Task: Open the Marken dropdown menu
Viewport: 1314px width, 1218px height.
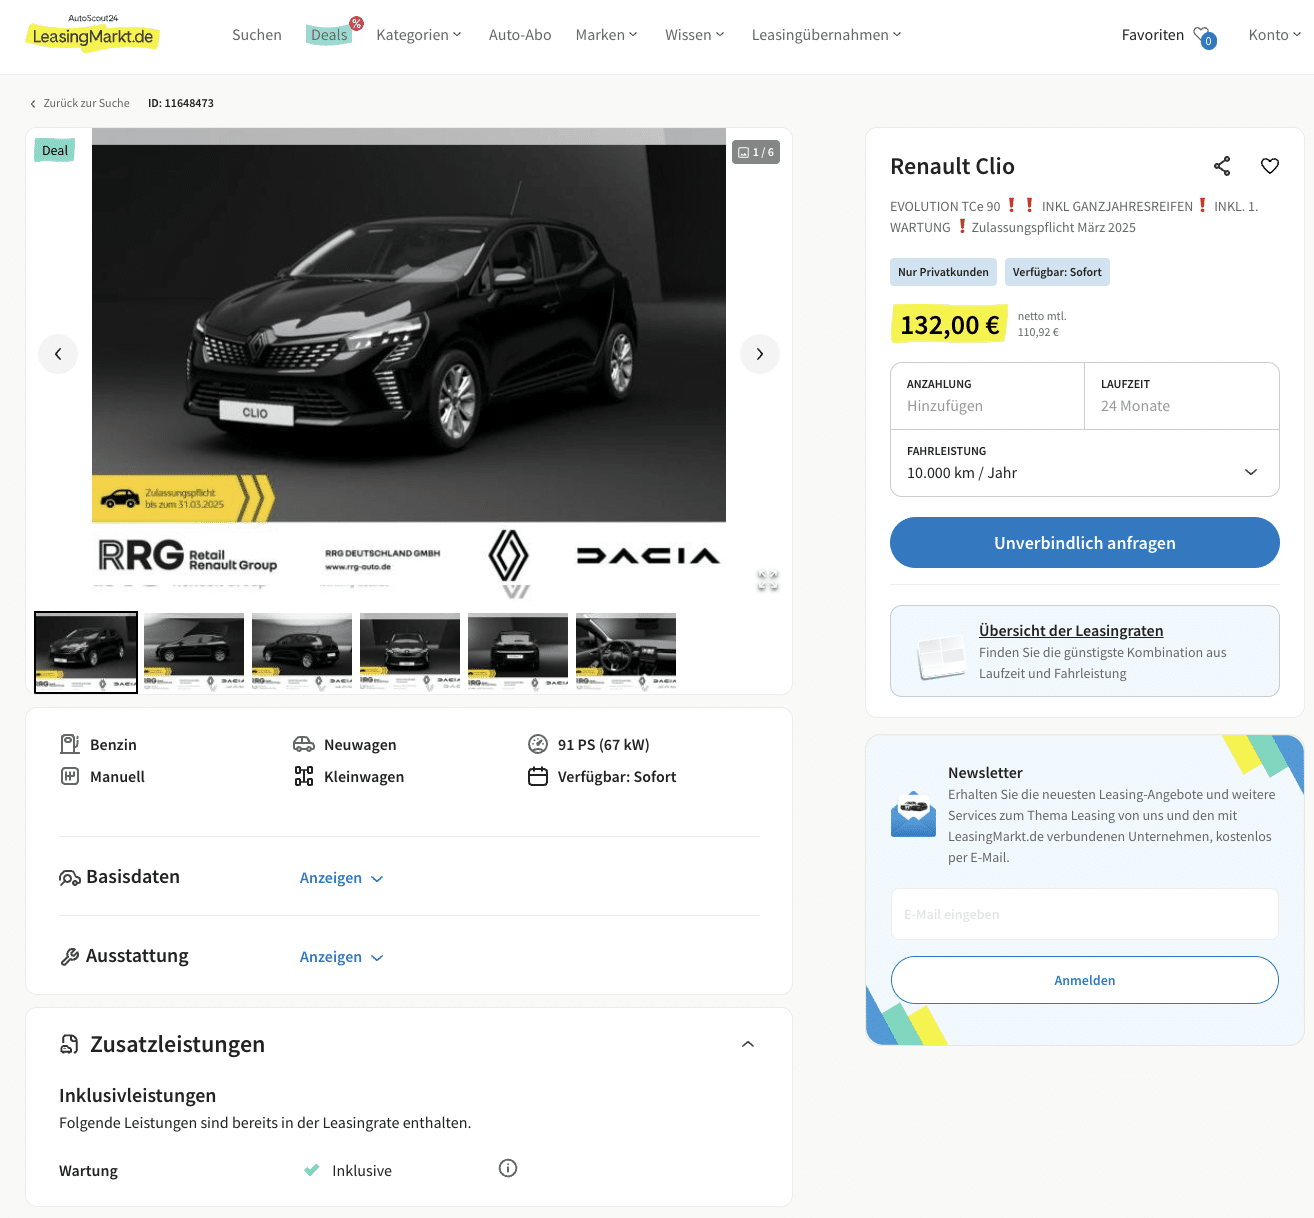Action: pyautogui.click(x=606, y=35)
